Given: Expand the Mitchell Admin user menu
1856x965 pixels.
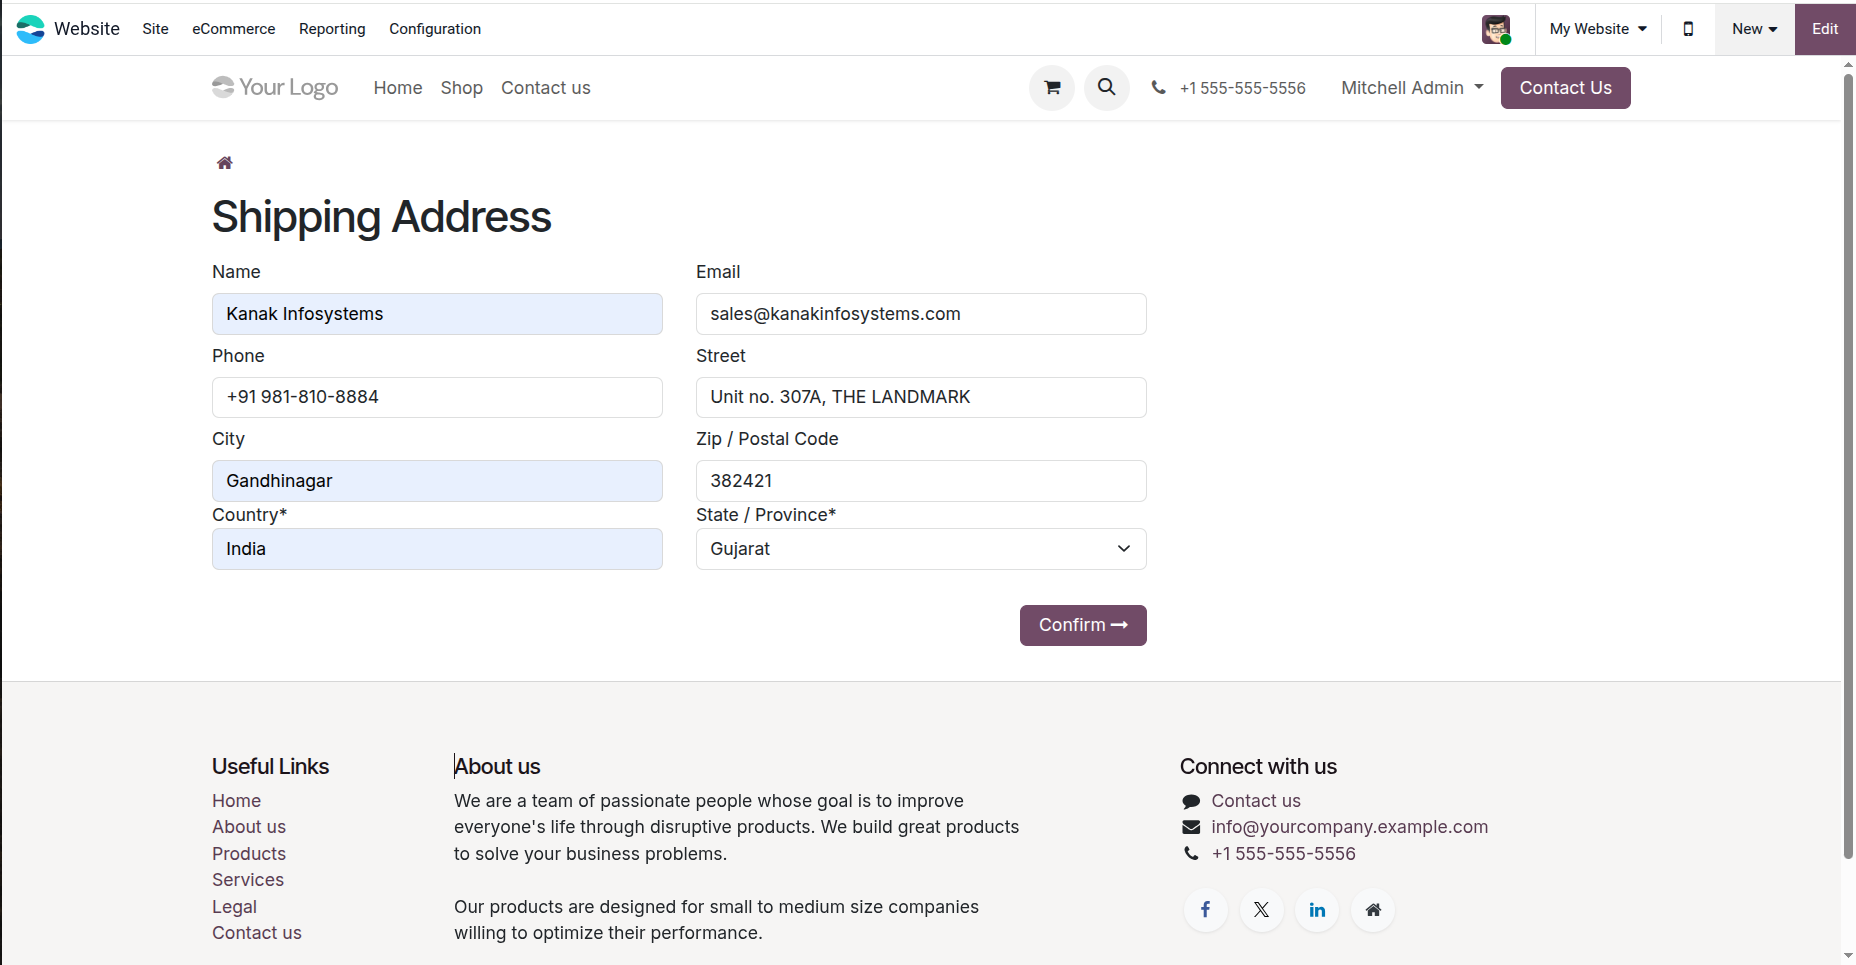Looking at the screenshot, I should tap(1412, 88).
